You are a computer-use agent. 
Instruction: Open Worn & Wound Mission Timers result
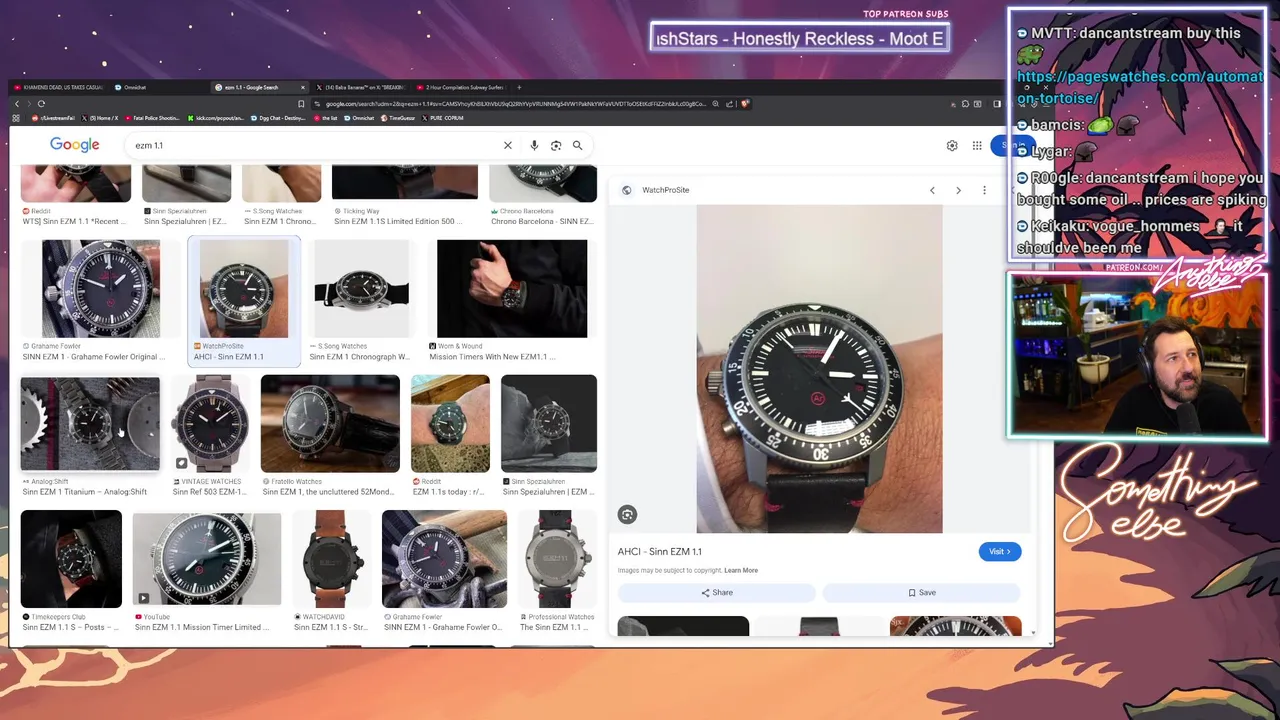click(512, 301)
